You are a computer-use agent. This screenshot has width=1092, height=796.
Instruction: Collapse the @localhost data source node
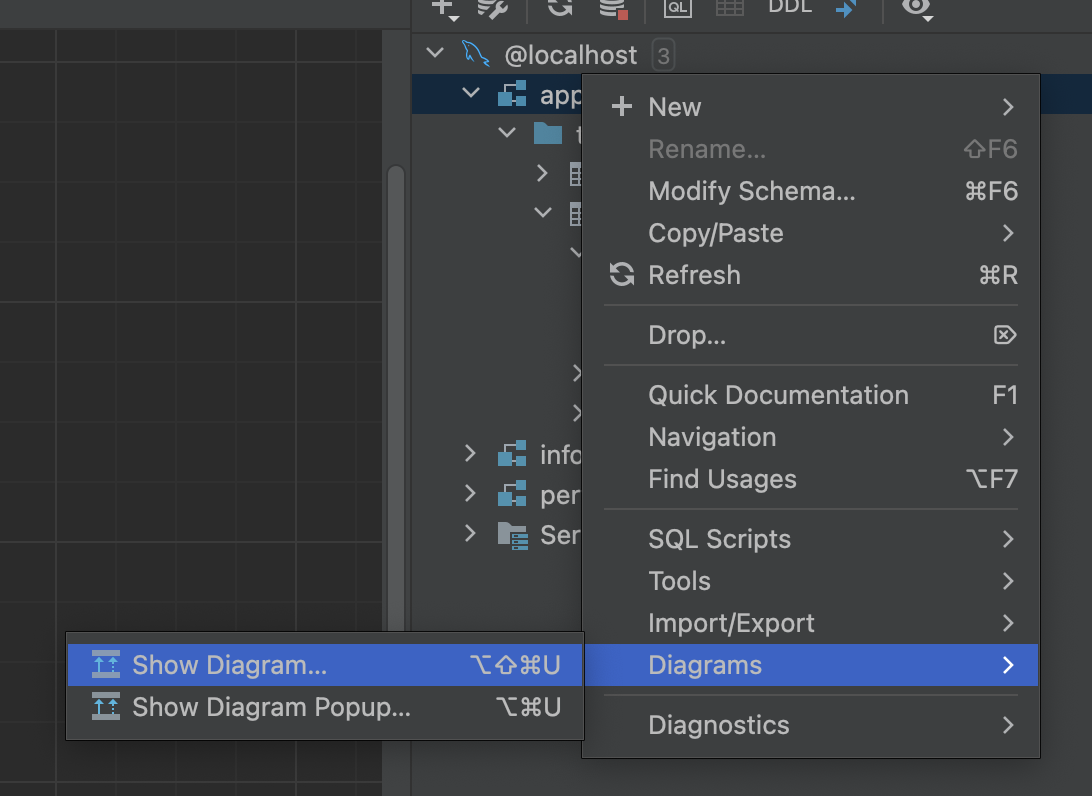coord(435,53)
